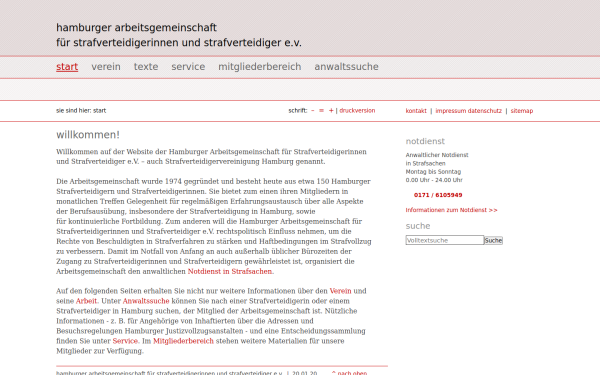
Task: Open the start navigation tab
Action: tap(67, 67)
